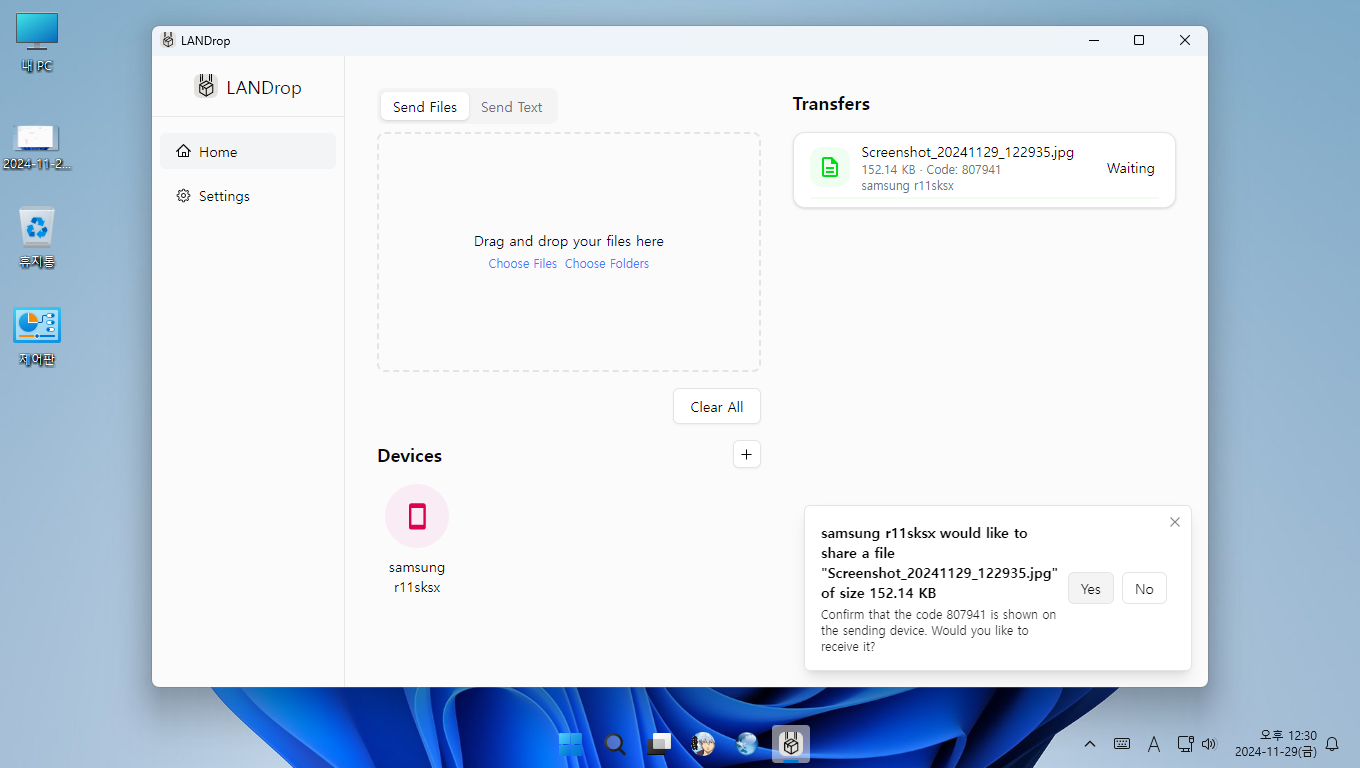Viewport: 1360px width, 768px height.
Task: Switch to the Send Text tab
Action: tap(512, 107)
